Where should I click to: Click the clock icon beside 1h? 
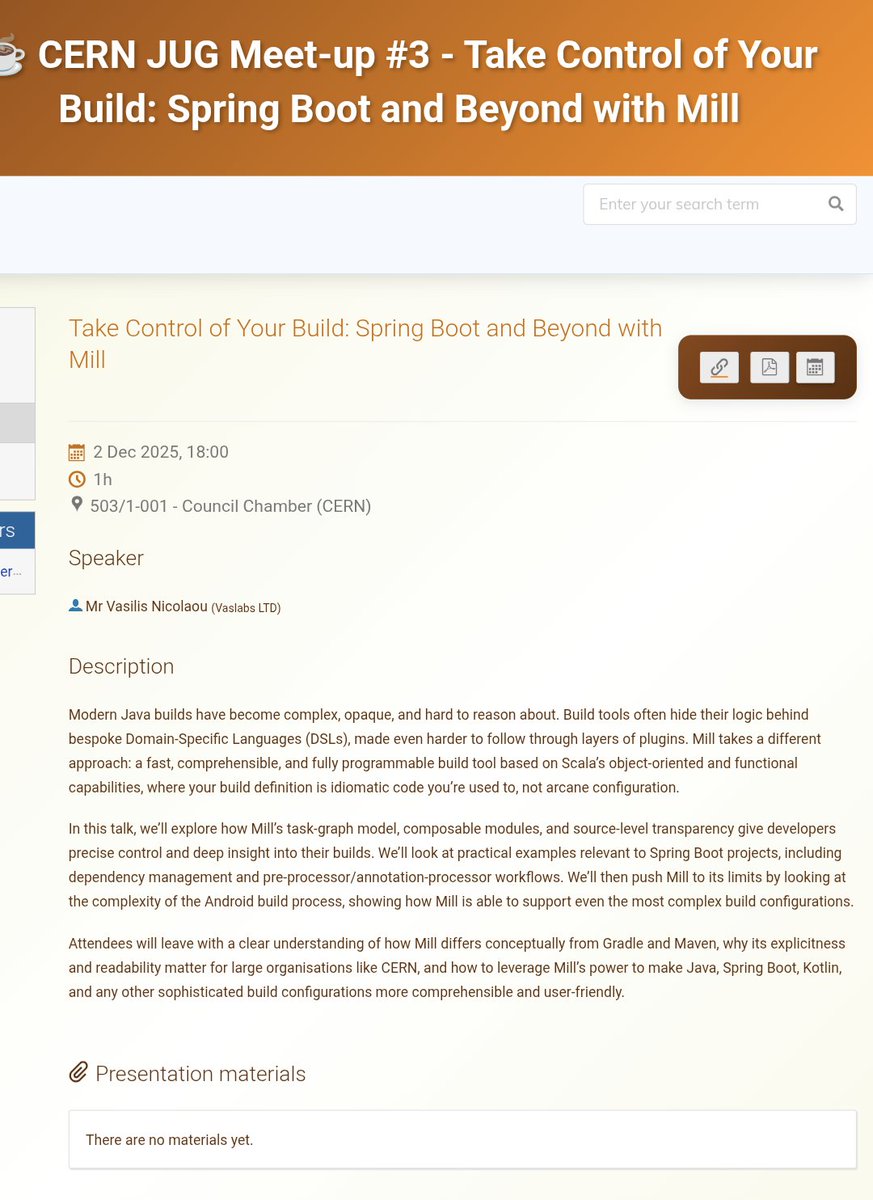(x=77, y=479)
